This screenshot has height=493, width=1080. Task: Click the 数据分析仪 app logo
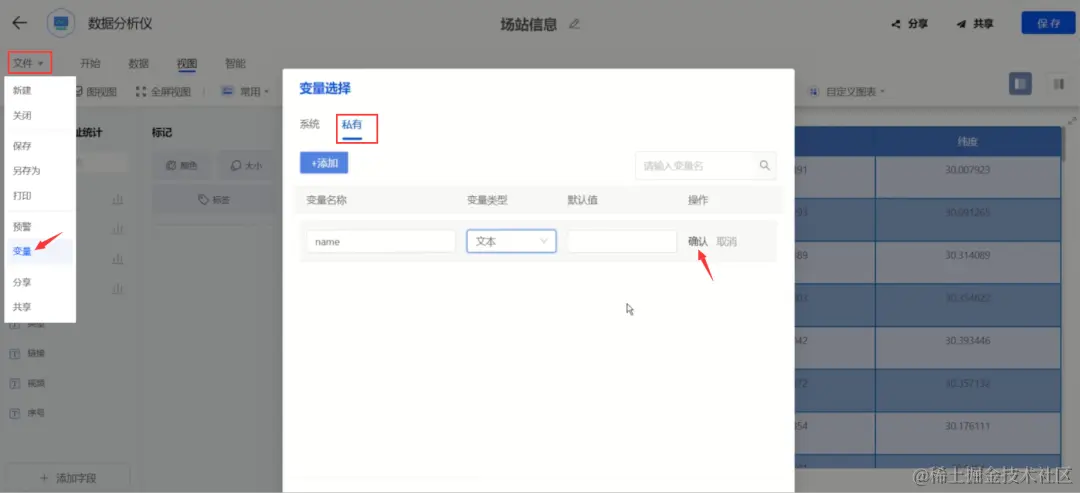61,23
